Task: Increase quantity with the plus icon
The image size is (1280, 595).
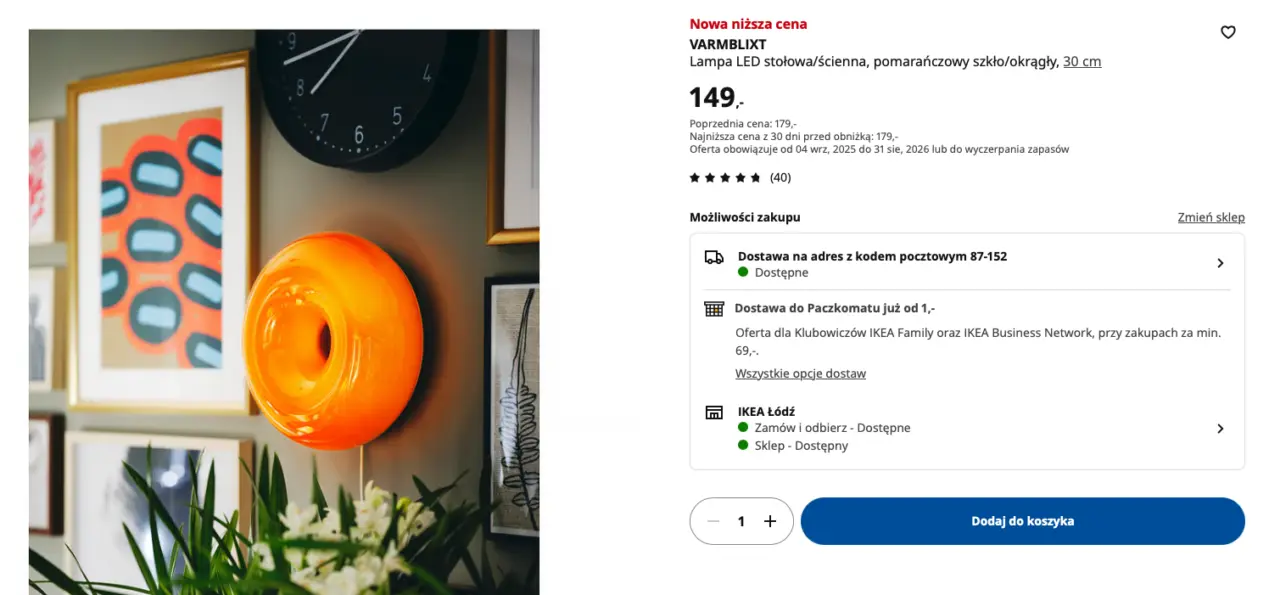Action: (770, 521)
